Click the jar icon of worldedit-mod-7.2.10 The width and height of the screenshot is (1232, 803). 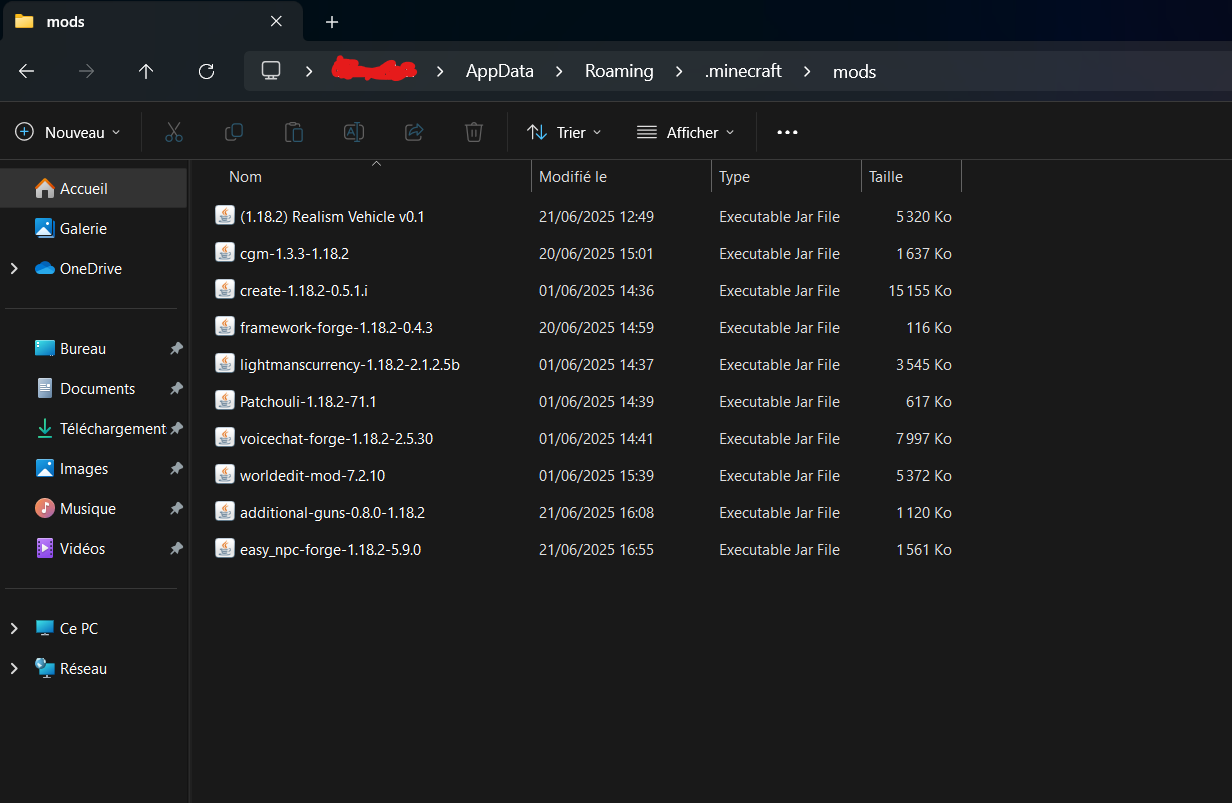[225, 475]
